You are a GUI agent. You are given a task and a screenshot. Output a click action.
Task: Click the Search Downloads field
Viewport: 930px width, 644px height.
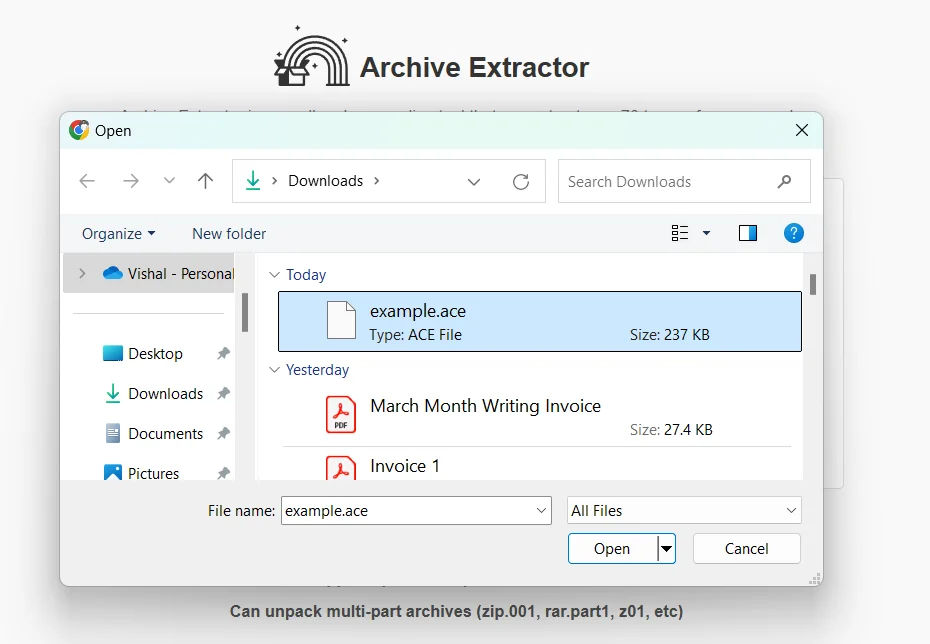(684, 181)
